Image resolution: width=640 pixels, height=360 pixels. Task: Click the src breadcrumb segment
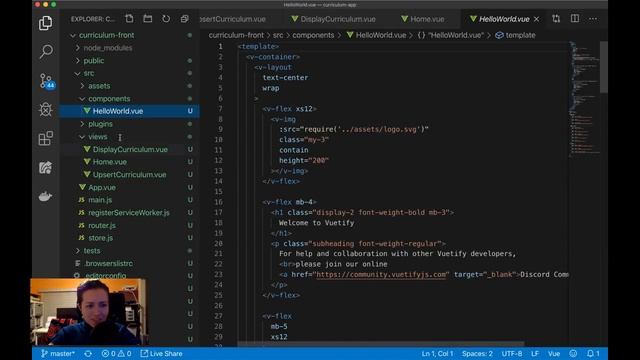coord(278,35)
